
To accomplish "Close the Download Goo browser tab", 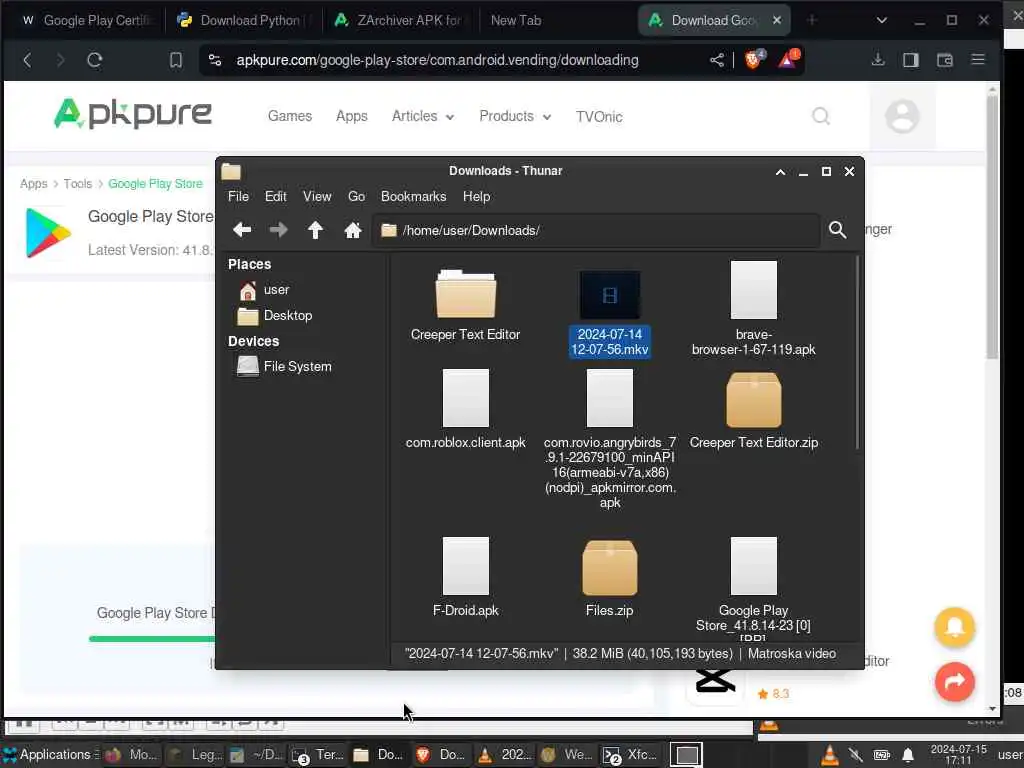I will coord(776,20).
